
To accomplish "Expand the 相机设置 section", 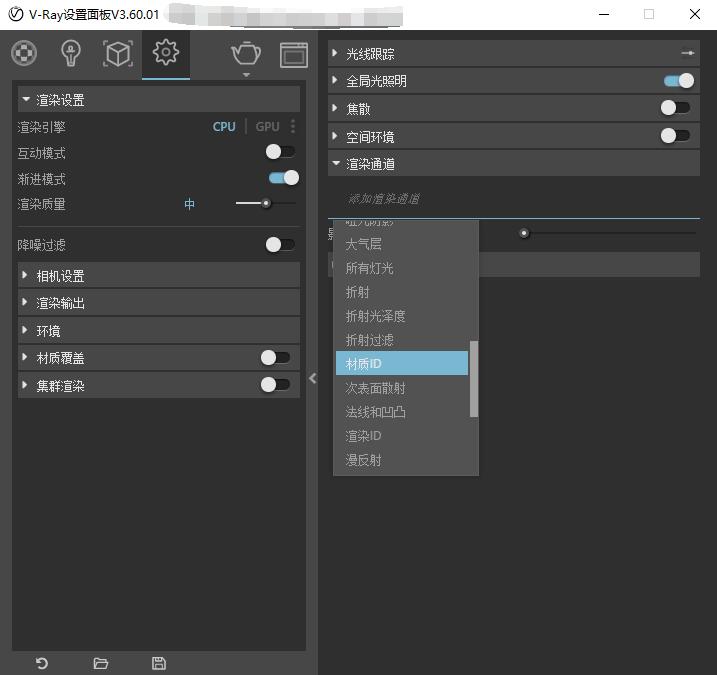I will point(60,276).
